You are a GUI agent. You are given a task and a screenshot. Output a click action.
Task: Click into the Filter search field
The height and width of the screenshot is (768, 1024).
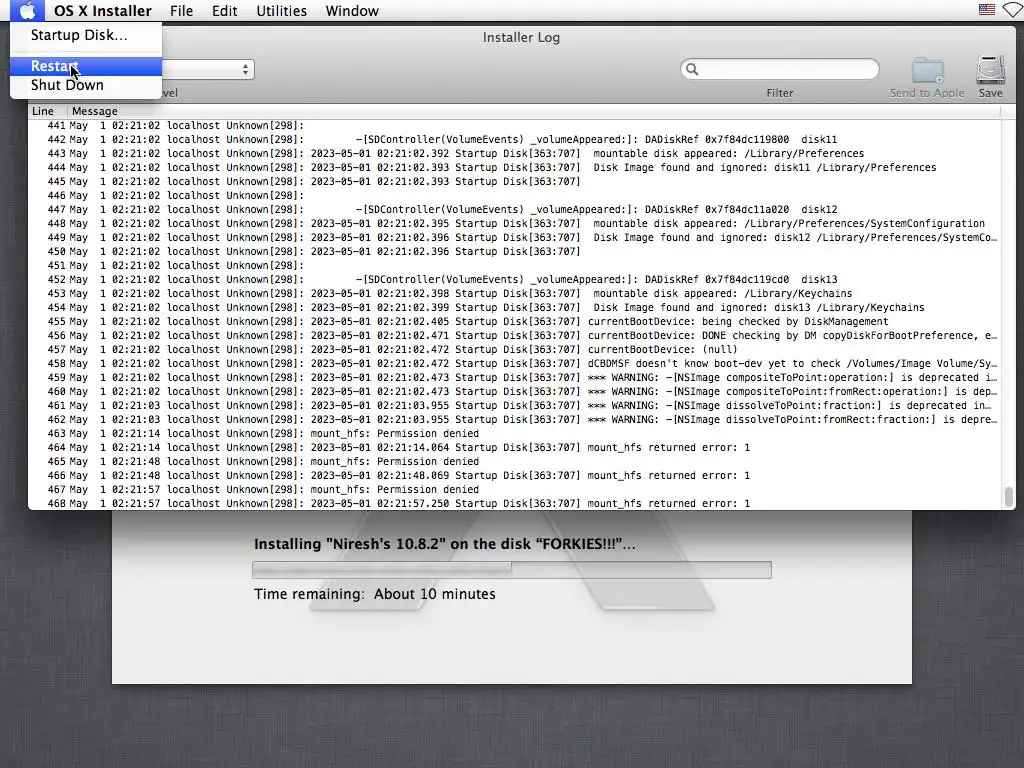point(780,69)
